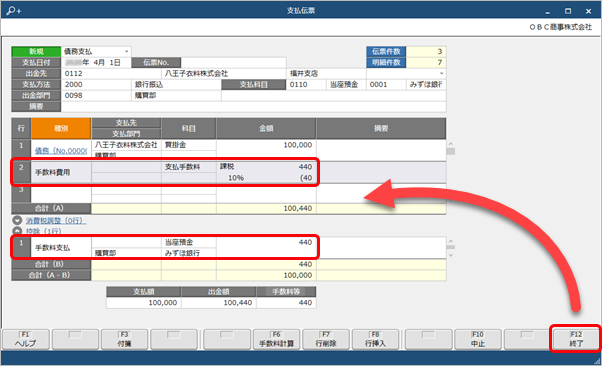This screenshot has width=602, height=366.
Task: Click the 銀行振込 payment method text
Action: coord(149,84)
